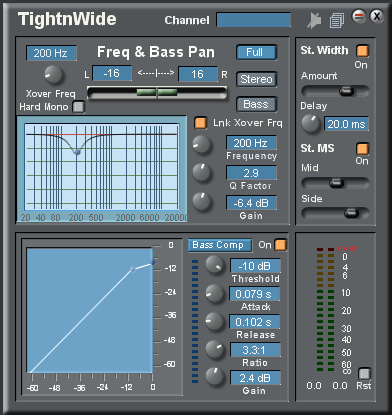This screenshot has height=415, width=392.
Task: Click the Mid level slider
Action: (335, 183)
